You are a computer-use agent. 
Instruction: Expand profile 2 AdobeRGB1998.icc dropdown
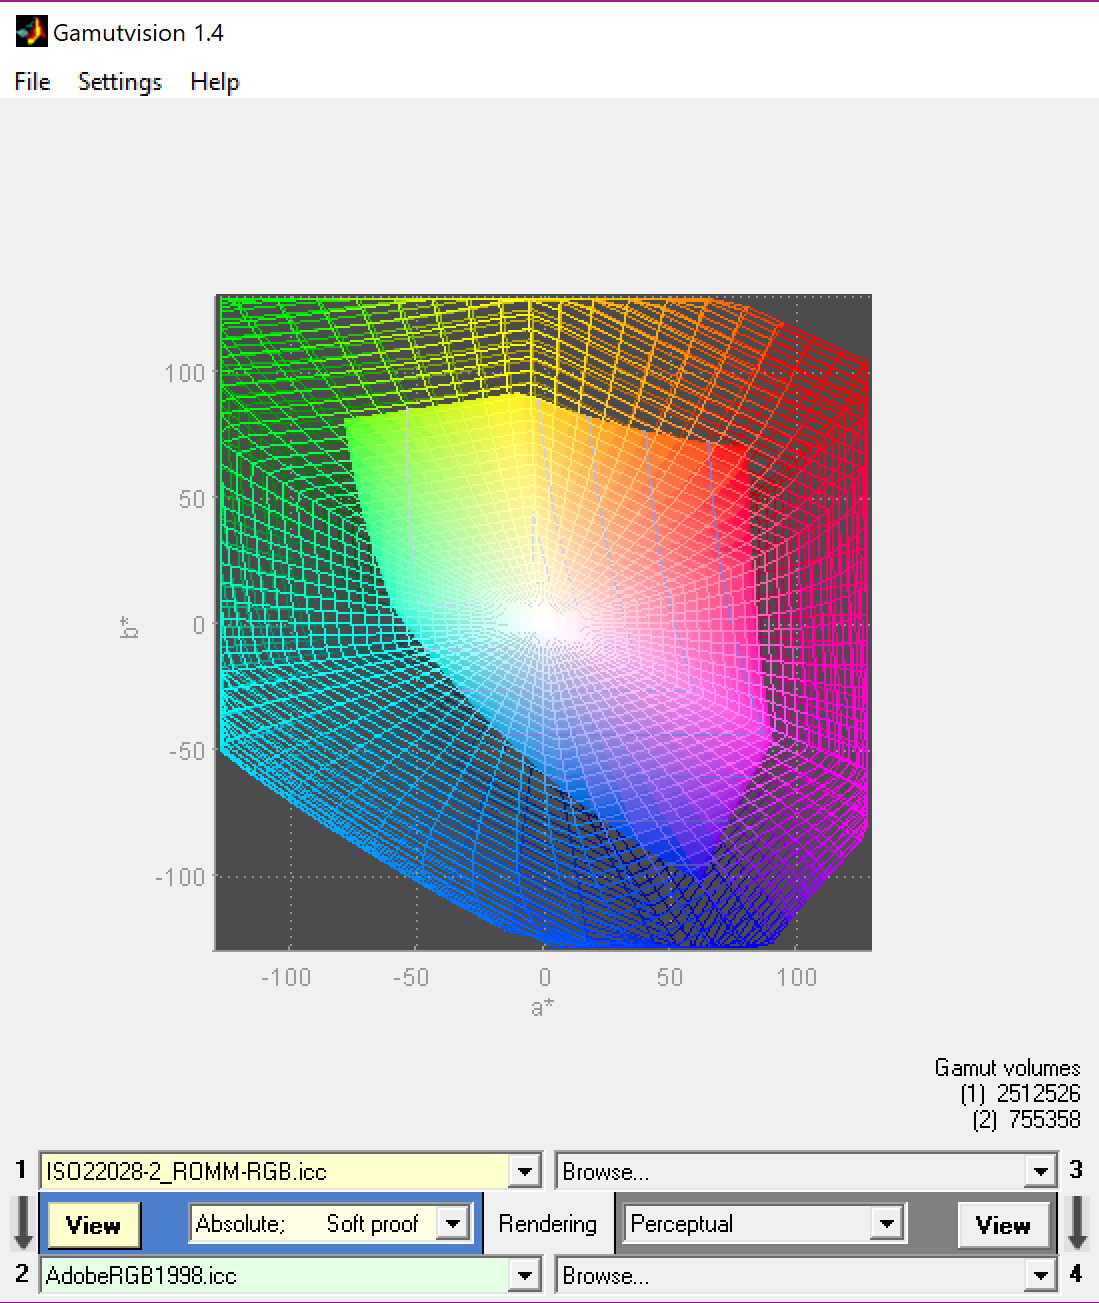pos(525,1275)
